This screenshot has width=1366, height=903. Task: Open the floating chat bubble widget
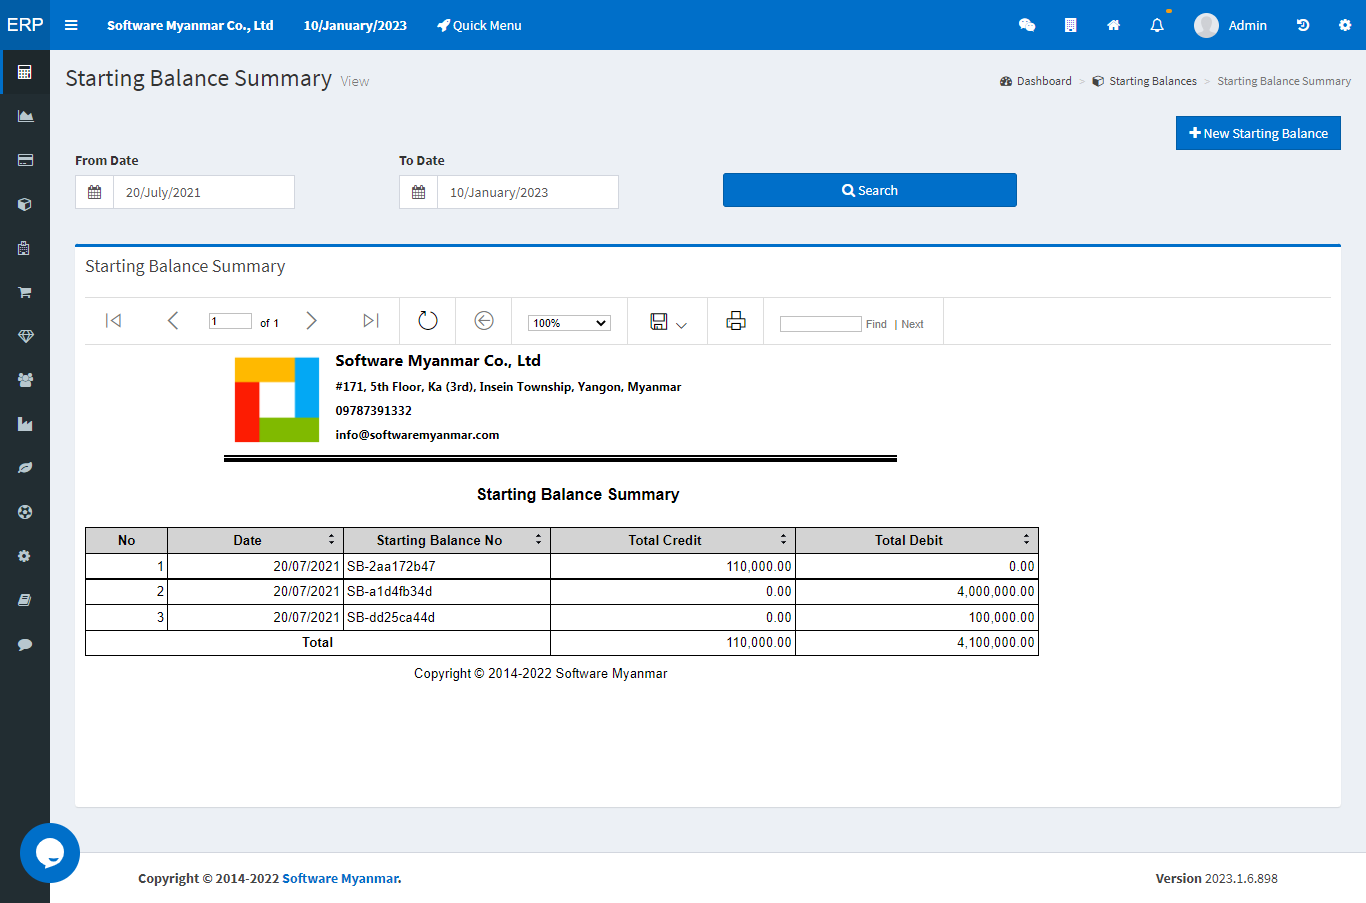pyautogui.click(x=50, y=853)
